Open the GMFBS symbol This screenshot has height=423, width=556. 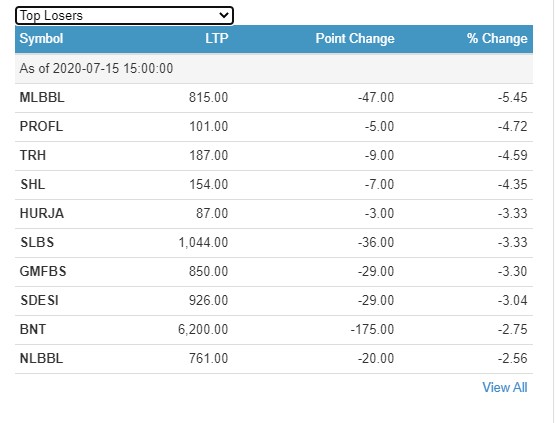pos(43,272)
